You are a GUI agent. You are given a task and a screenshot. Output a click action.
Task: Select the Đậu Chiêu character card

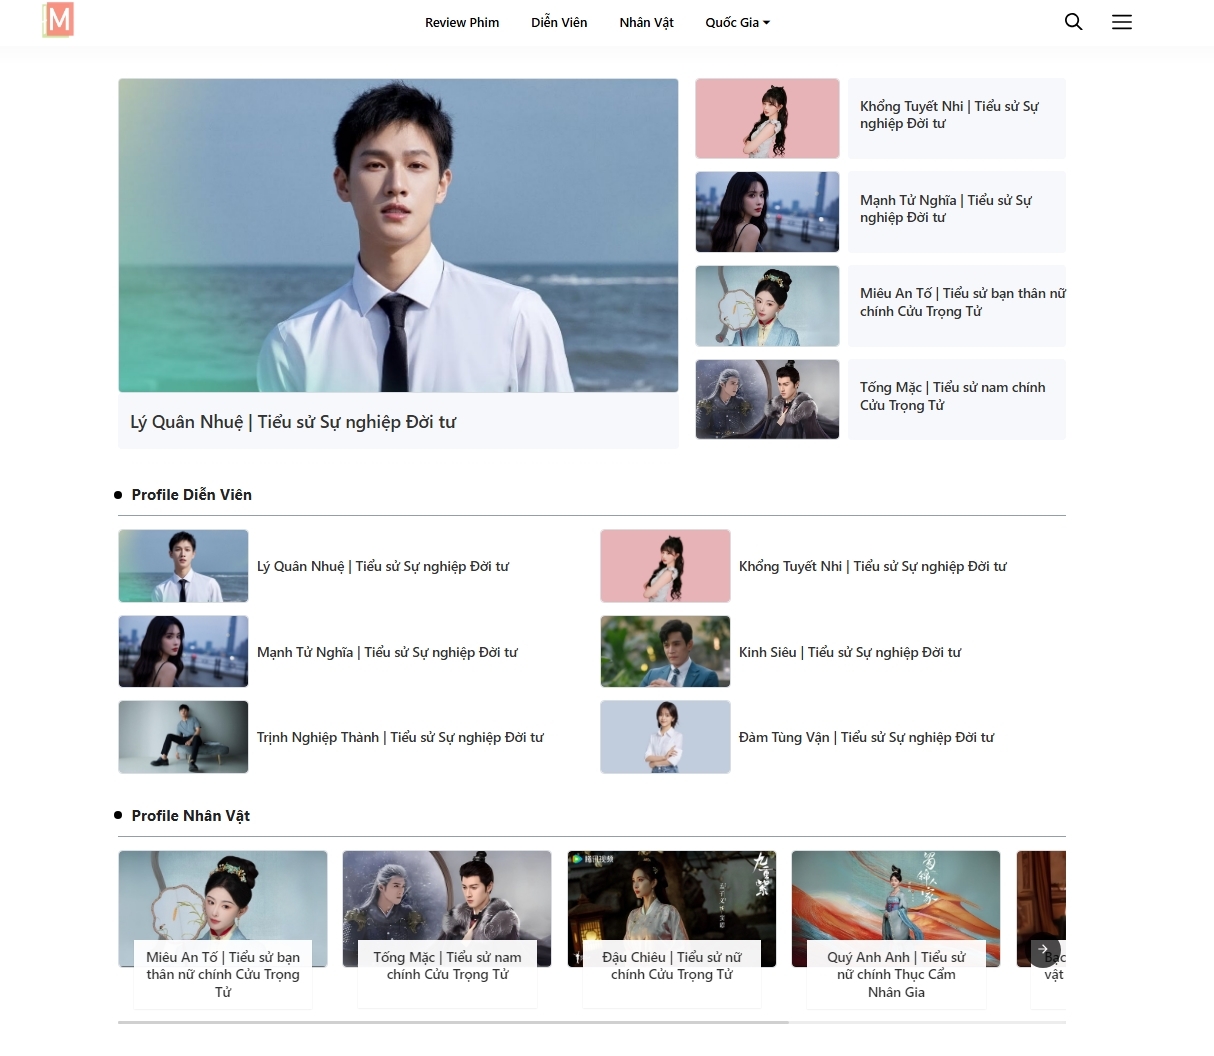[x=671, y=930]
